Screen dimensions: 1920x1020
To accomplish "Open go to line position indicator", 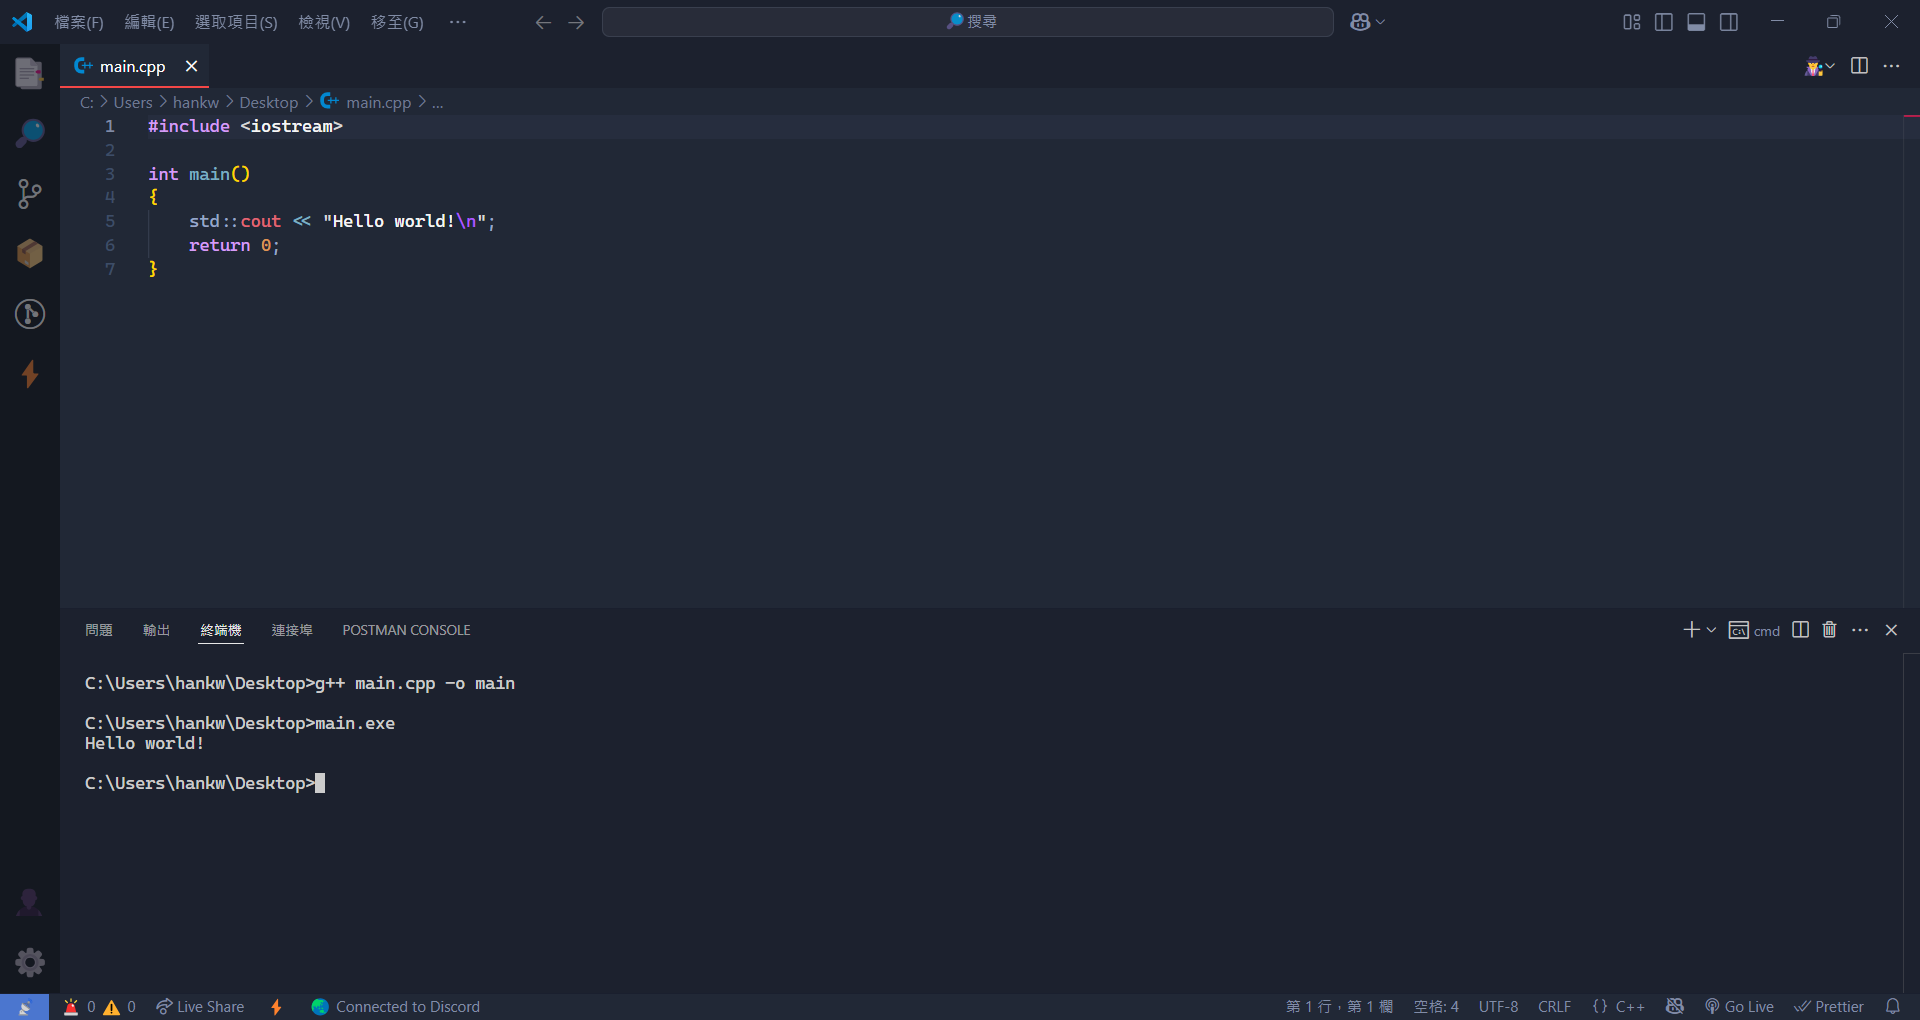I will point(1339,1007).
